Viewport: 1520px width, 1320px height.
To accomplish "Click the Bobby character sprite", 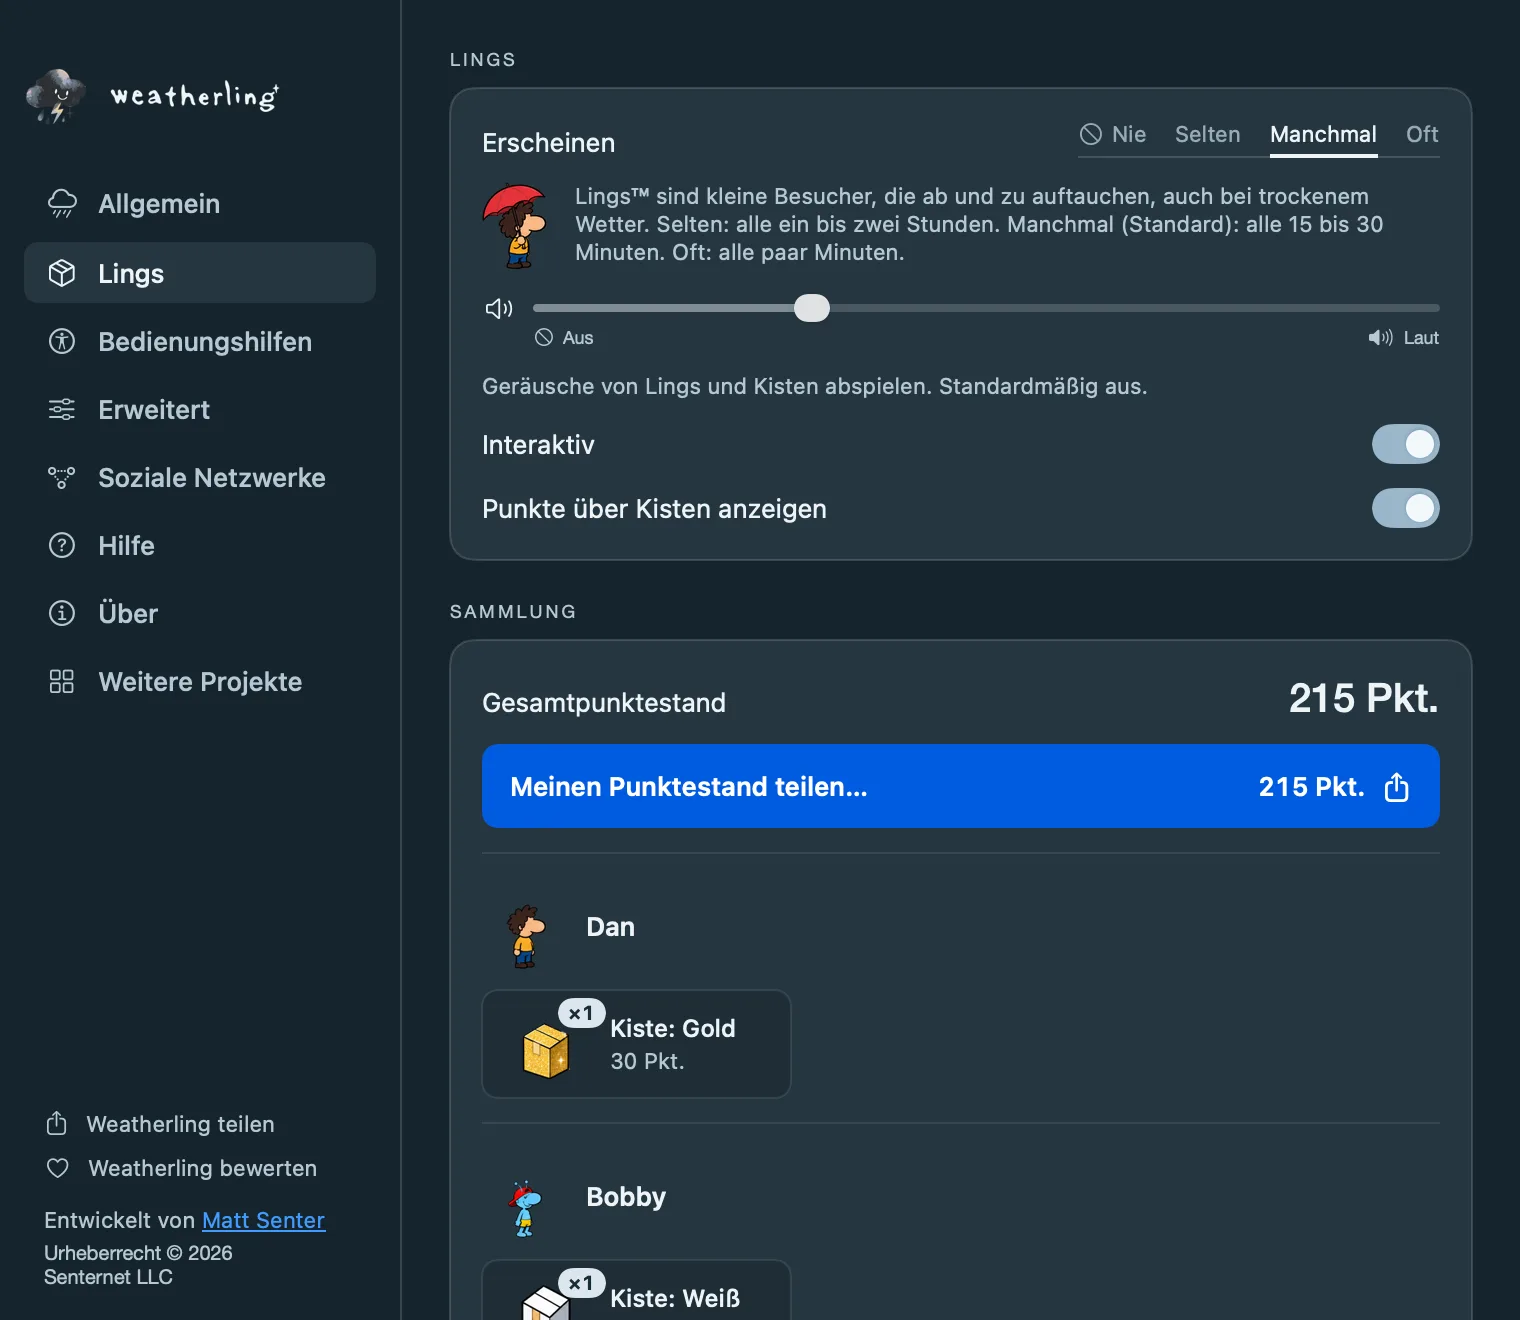I will [x=525, y=1208].
